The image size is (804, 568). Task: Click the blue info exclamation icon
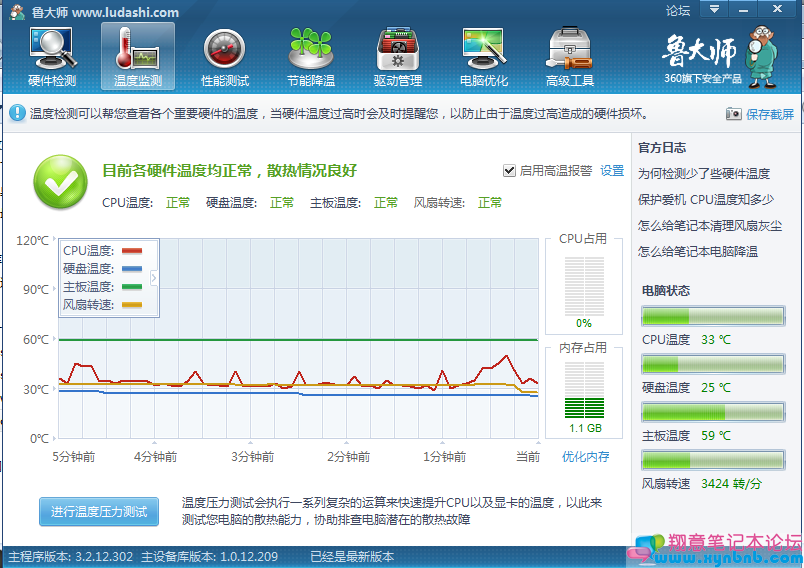tap(17, 113)
